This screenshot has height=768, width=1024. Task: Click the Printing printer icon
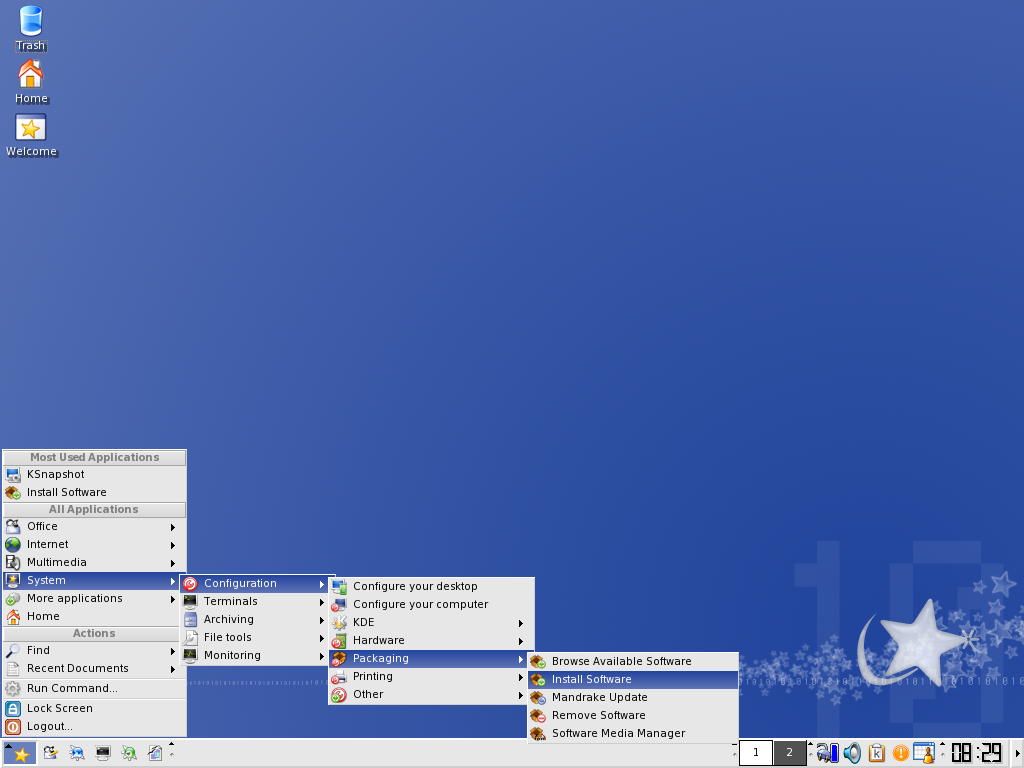pos(339,677)
